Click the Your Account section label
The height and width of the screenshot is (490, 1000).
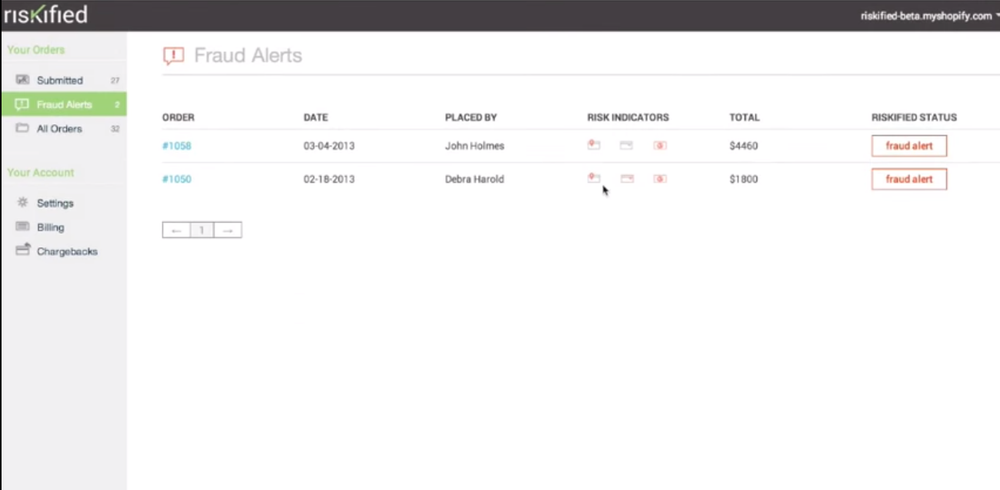pyautogui.click(x=41, y=172)
